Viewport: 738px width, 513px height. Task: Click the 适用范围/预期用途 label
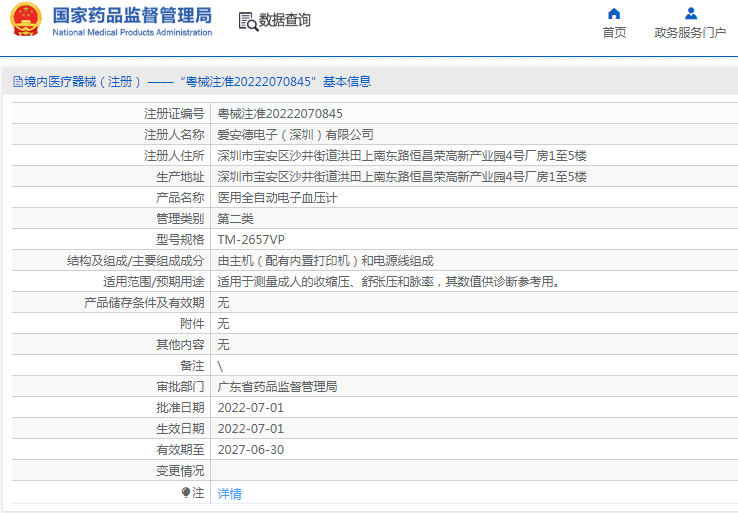(154, 282)
